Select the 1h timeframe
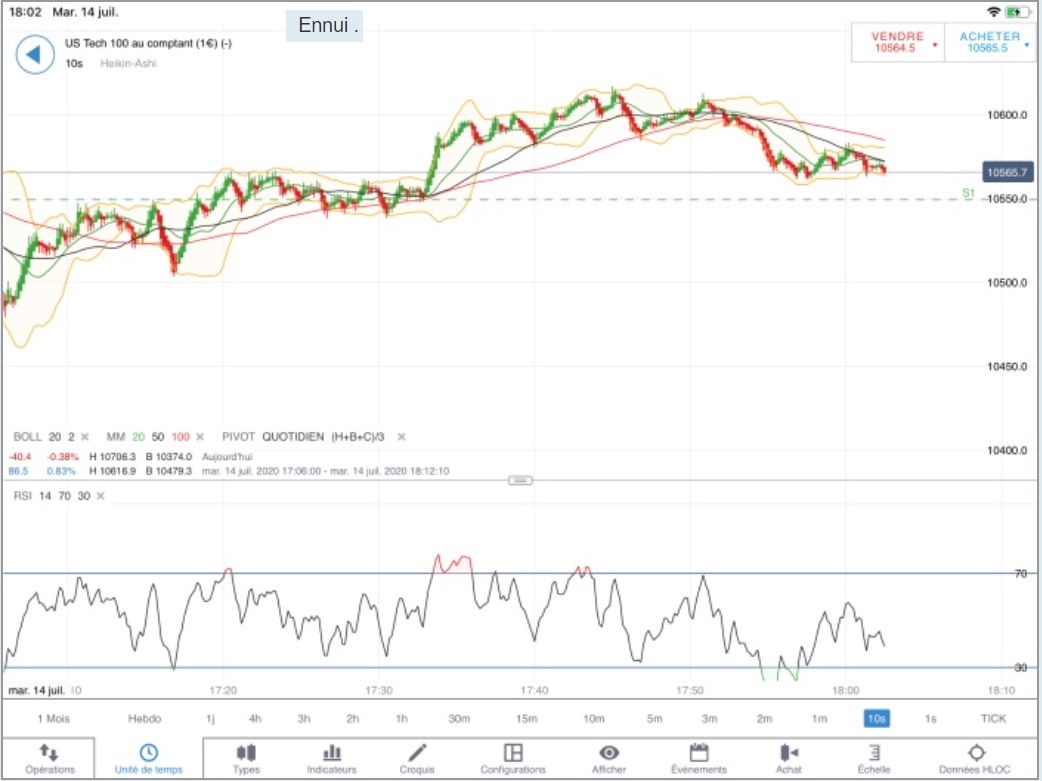This screenshot has height=781, width=1042. click(x=401, y=719)
